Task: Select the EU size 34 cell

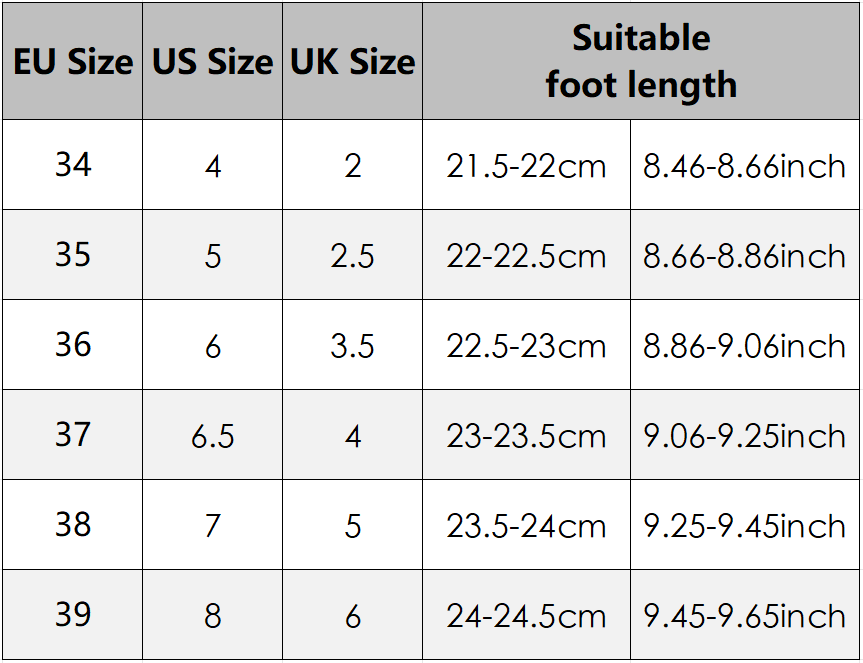Action: point(73,165)
